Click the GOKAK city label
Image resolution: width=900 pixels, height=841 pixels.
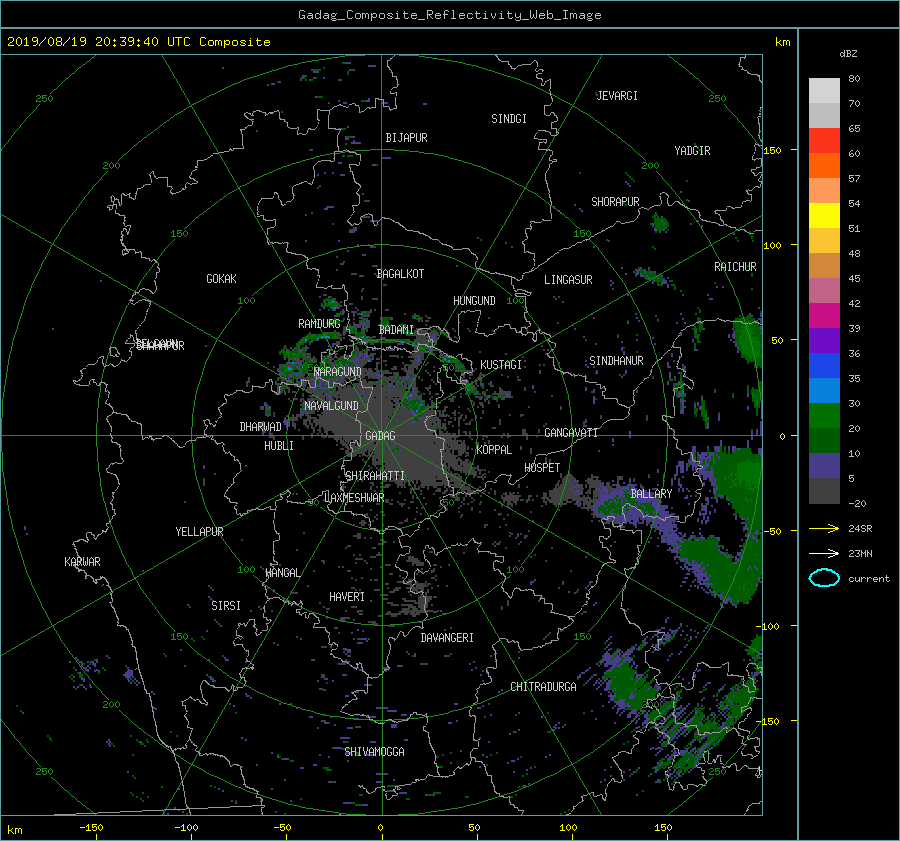[222, 279]
